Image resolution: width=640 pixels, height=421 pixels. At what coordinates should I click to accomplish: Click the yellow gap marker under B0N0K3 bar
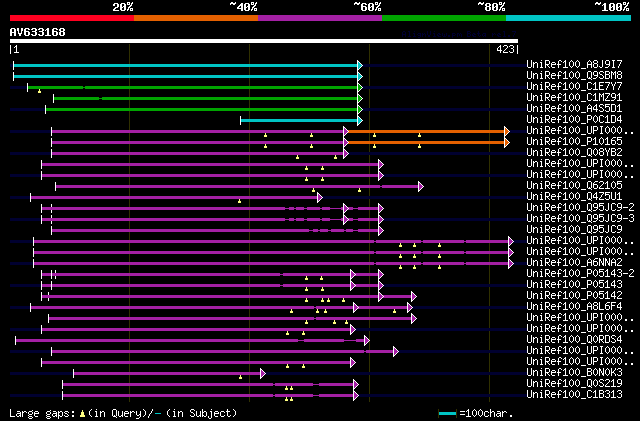tap(240, 377)
